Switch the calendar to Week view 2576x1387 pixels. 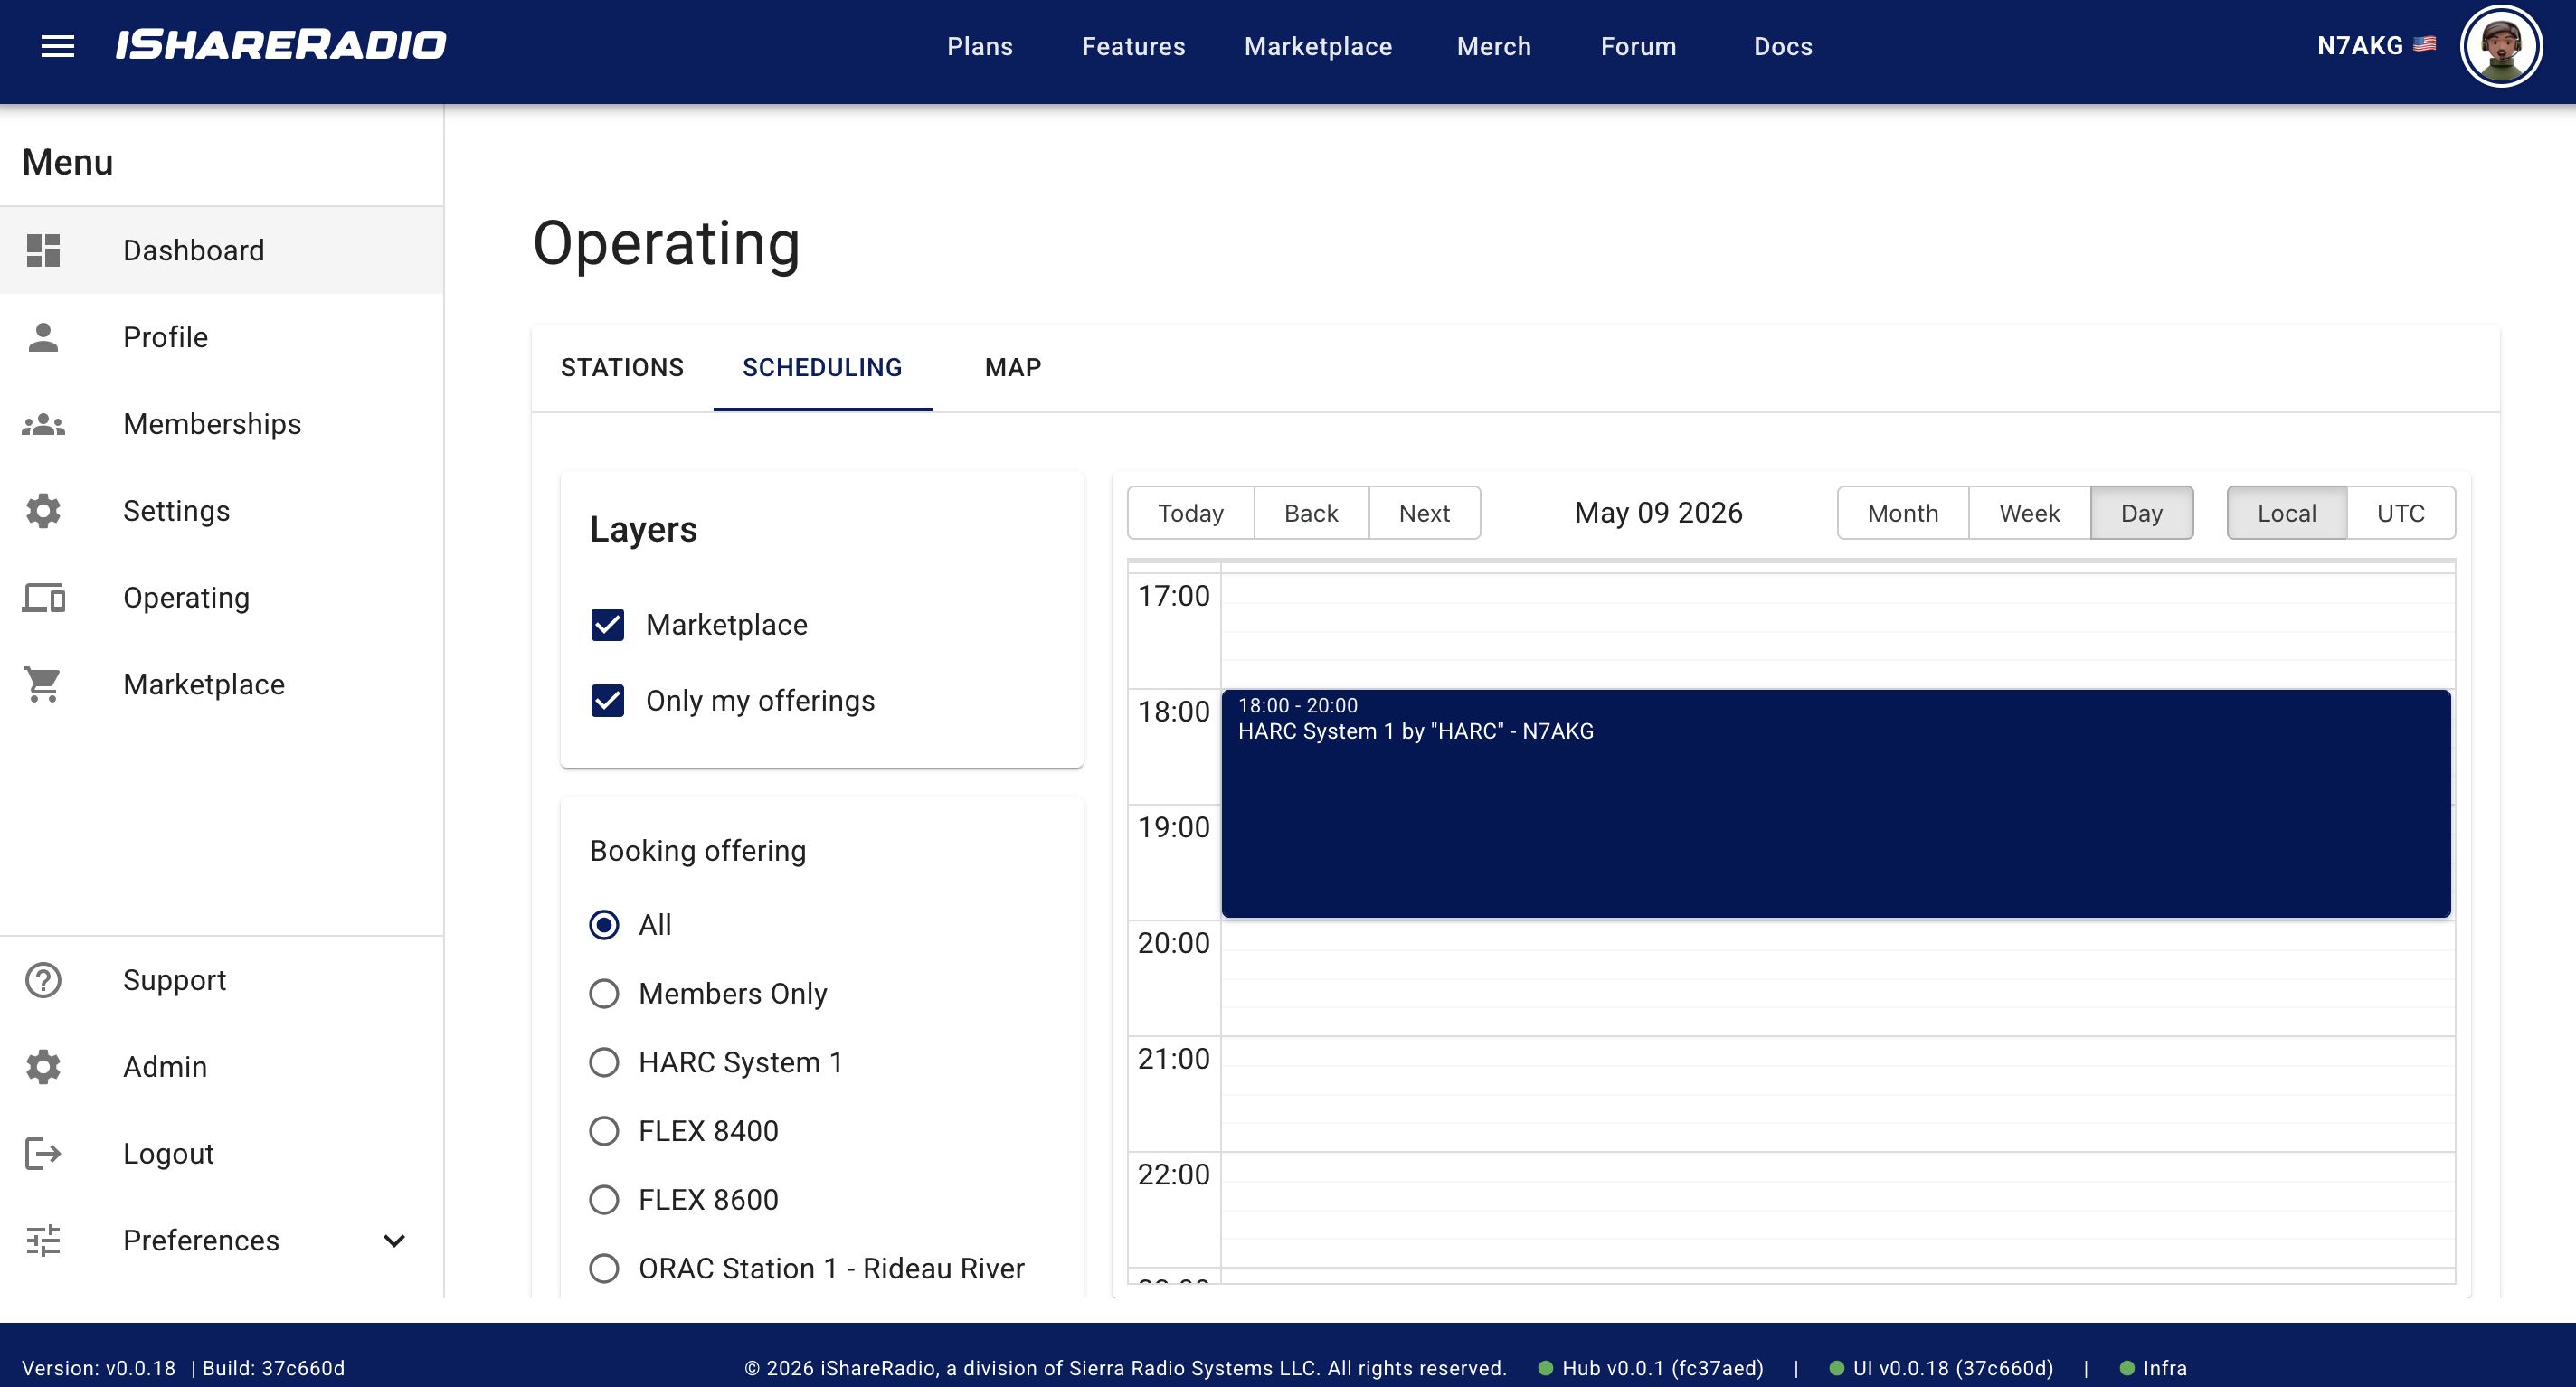tap(2029, 513)
